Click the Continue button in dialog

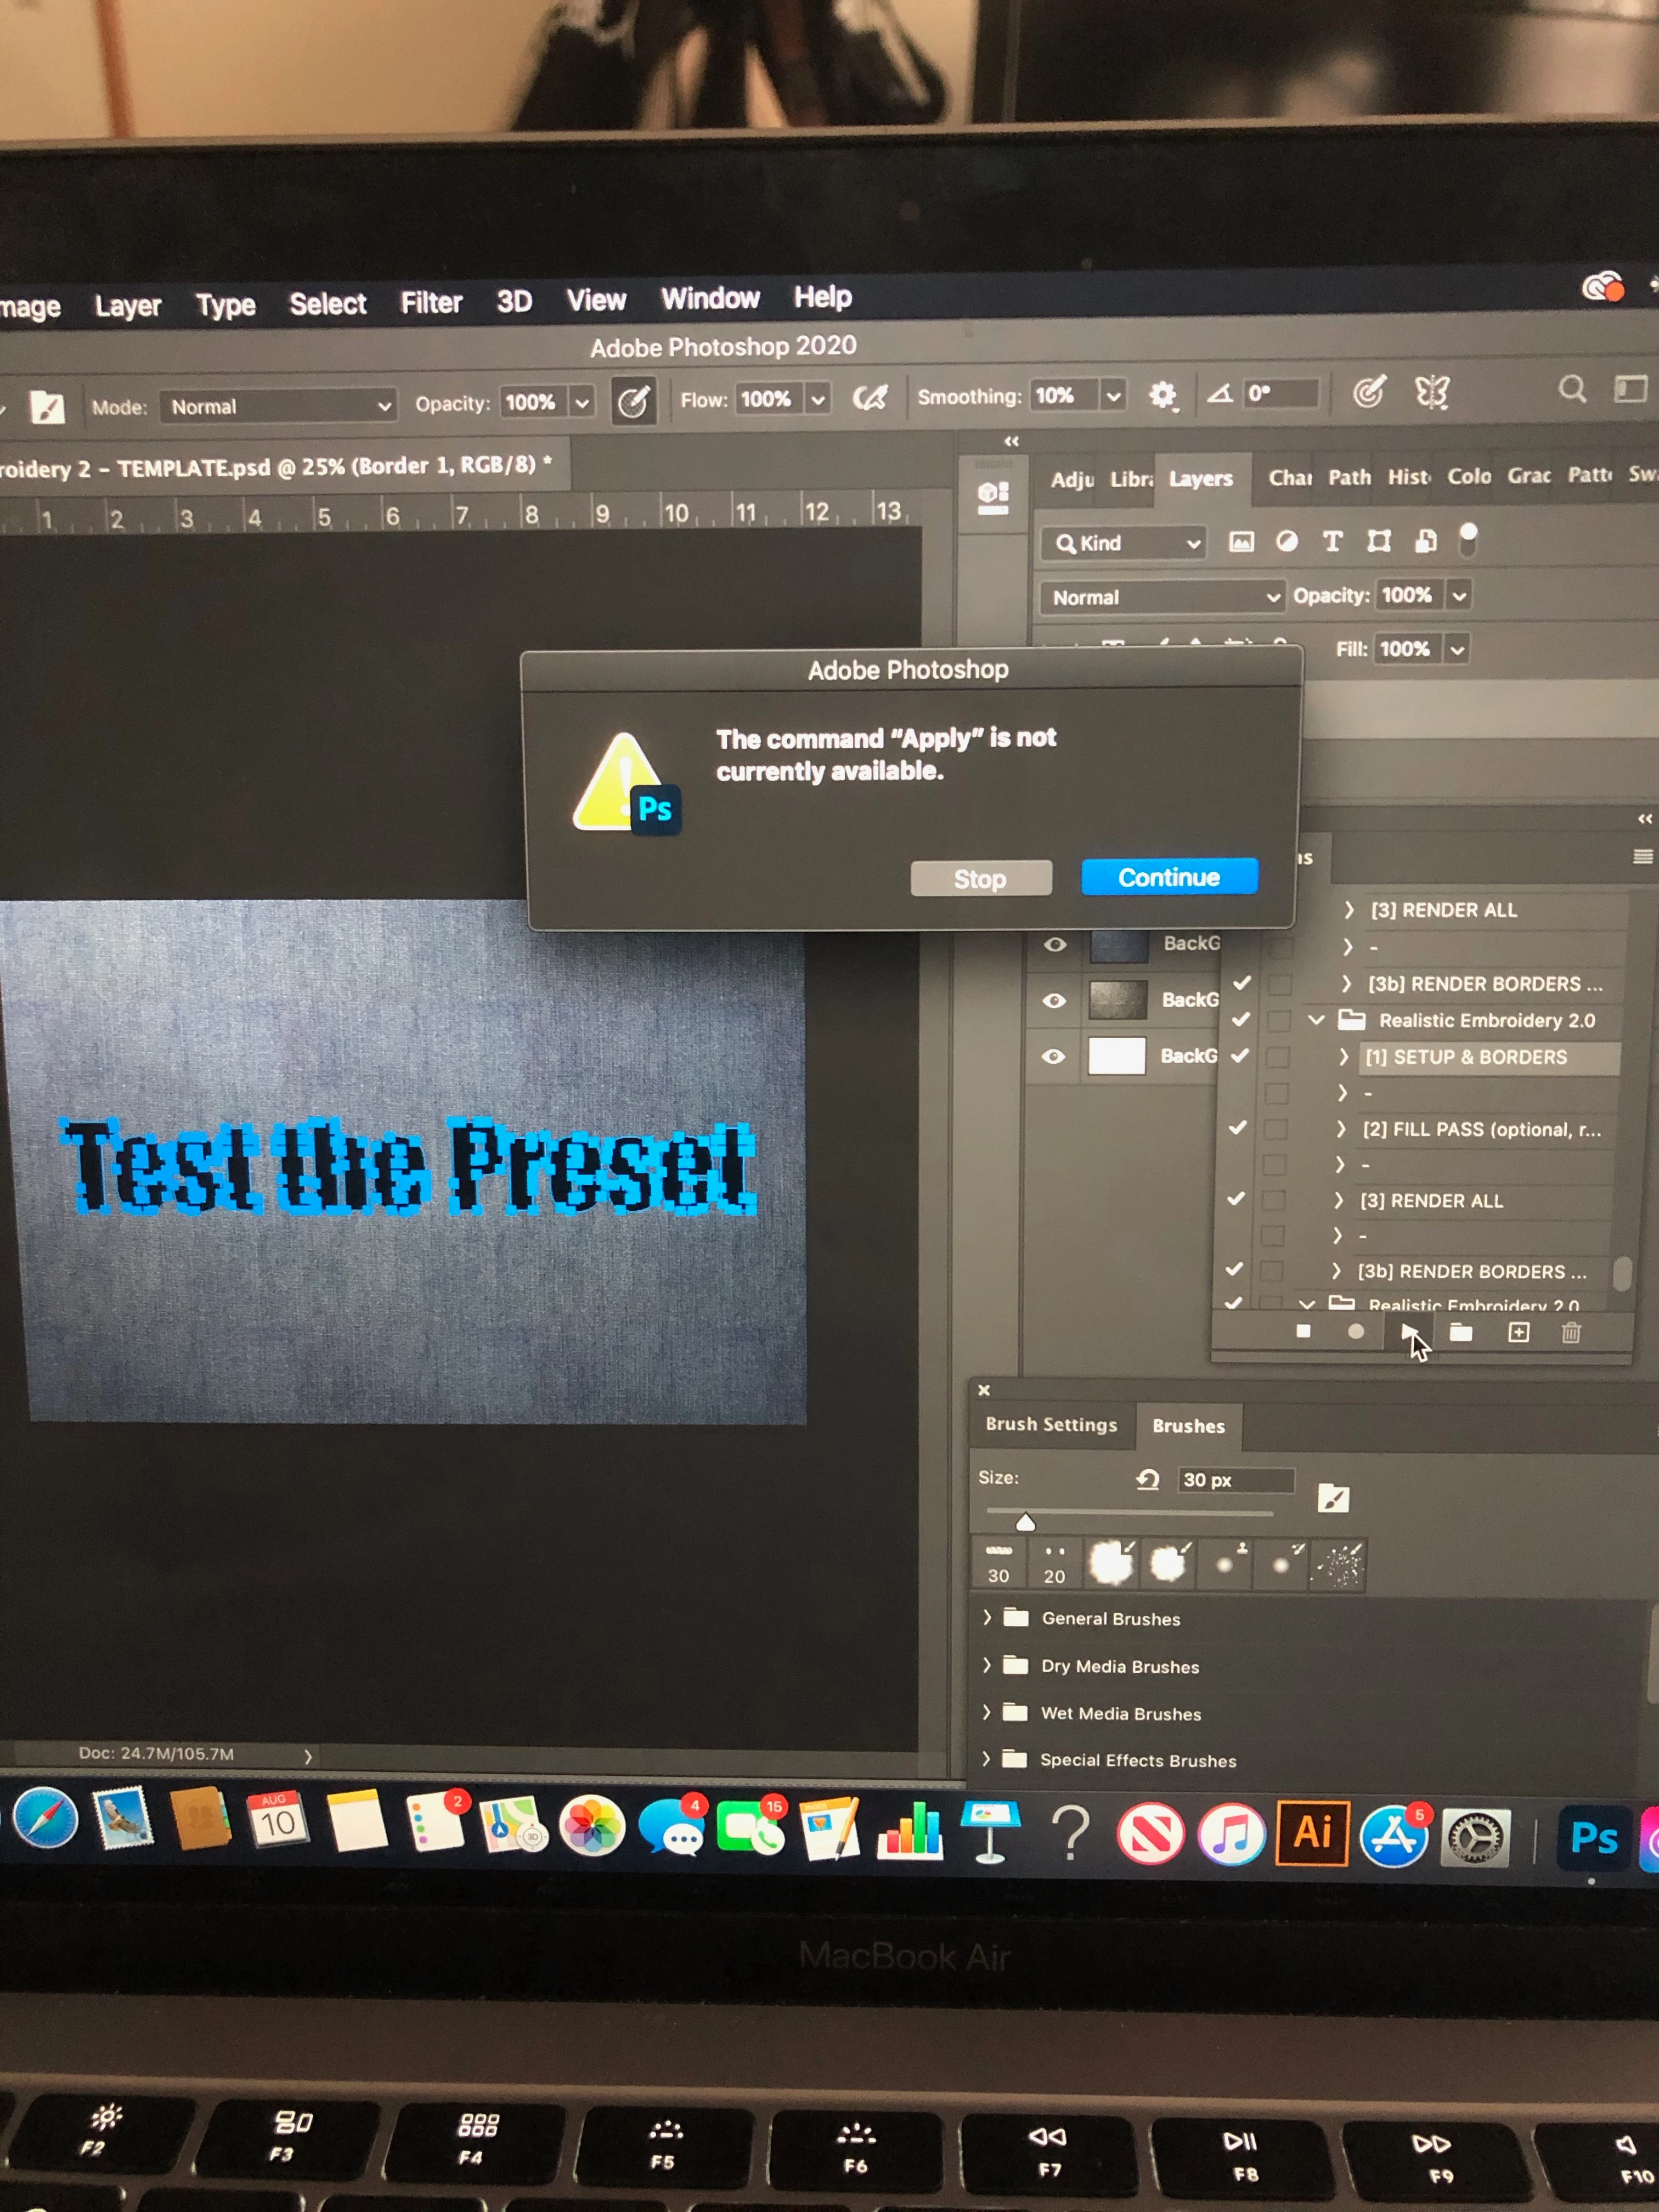point(1168,877)
